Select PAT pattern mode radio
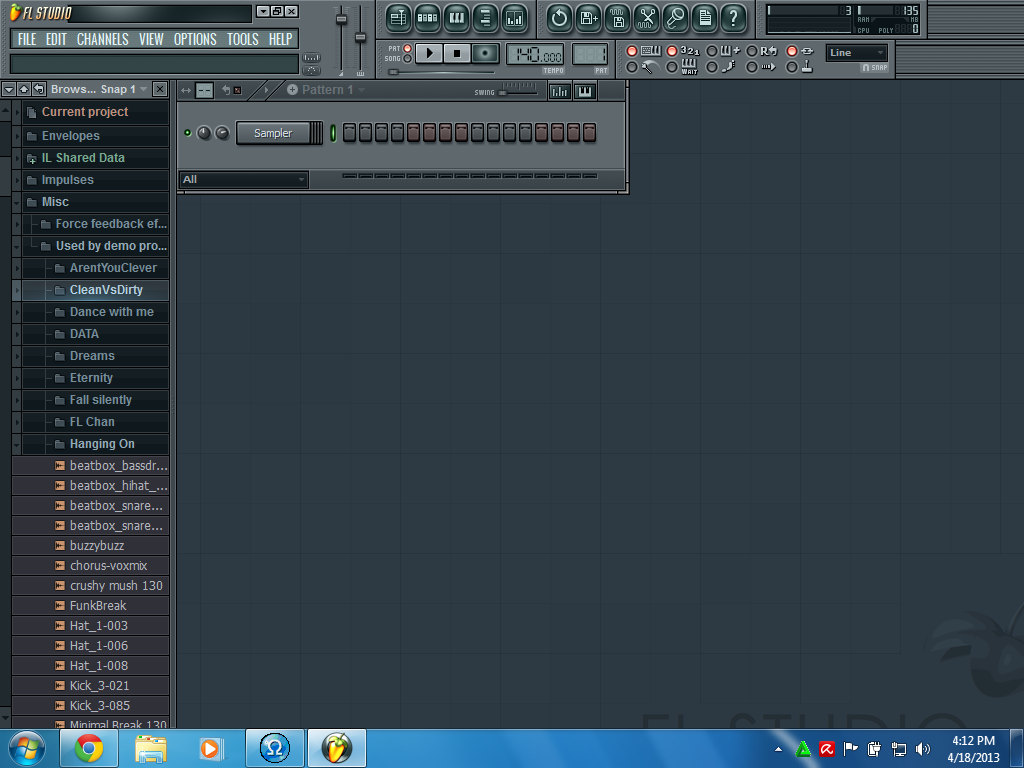 (x=408, y=48)
